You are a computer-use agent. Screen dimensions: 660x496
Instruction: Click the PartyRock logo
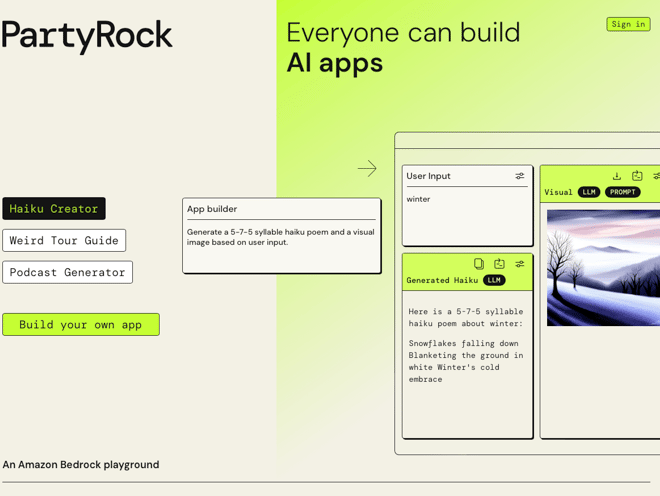(87, 36)
